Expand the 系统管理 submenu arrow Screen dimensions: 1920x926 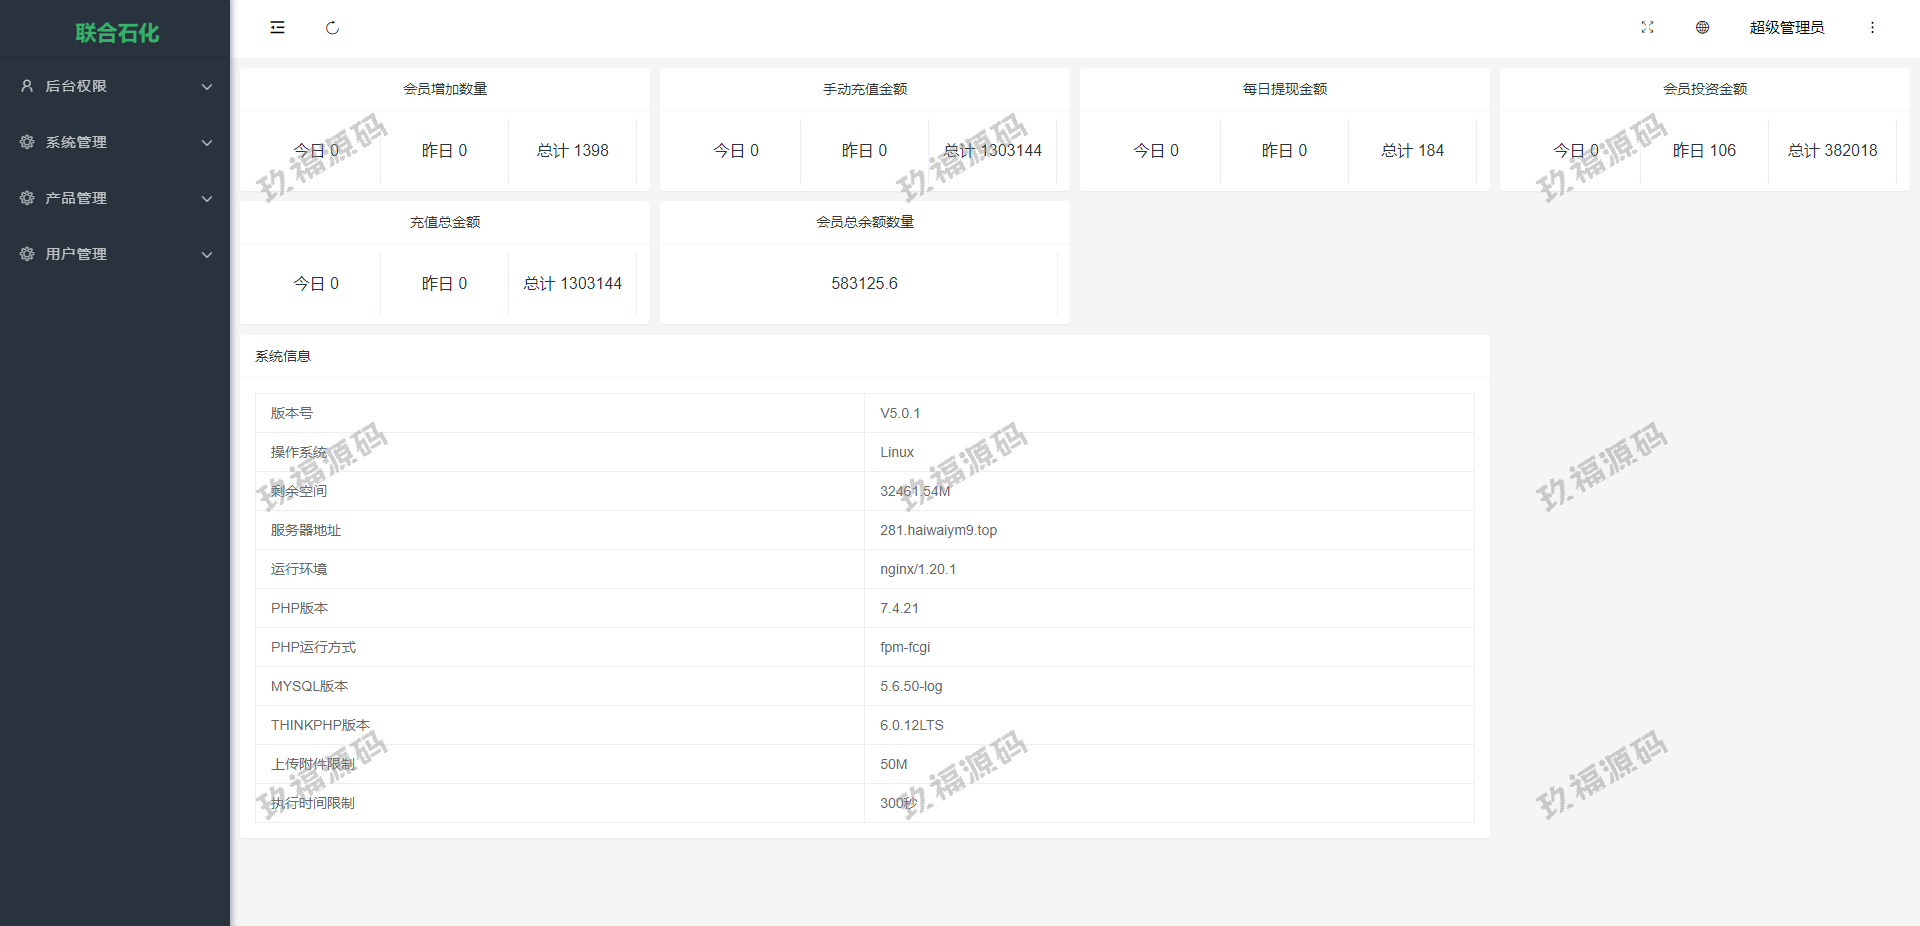click(x=207, y=143)
